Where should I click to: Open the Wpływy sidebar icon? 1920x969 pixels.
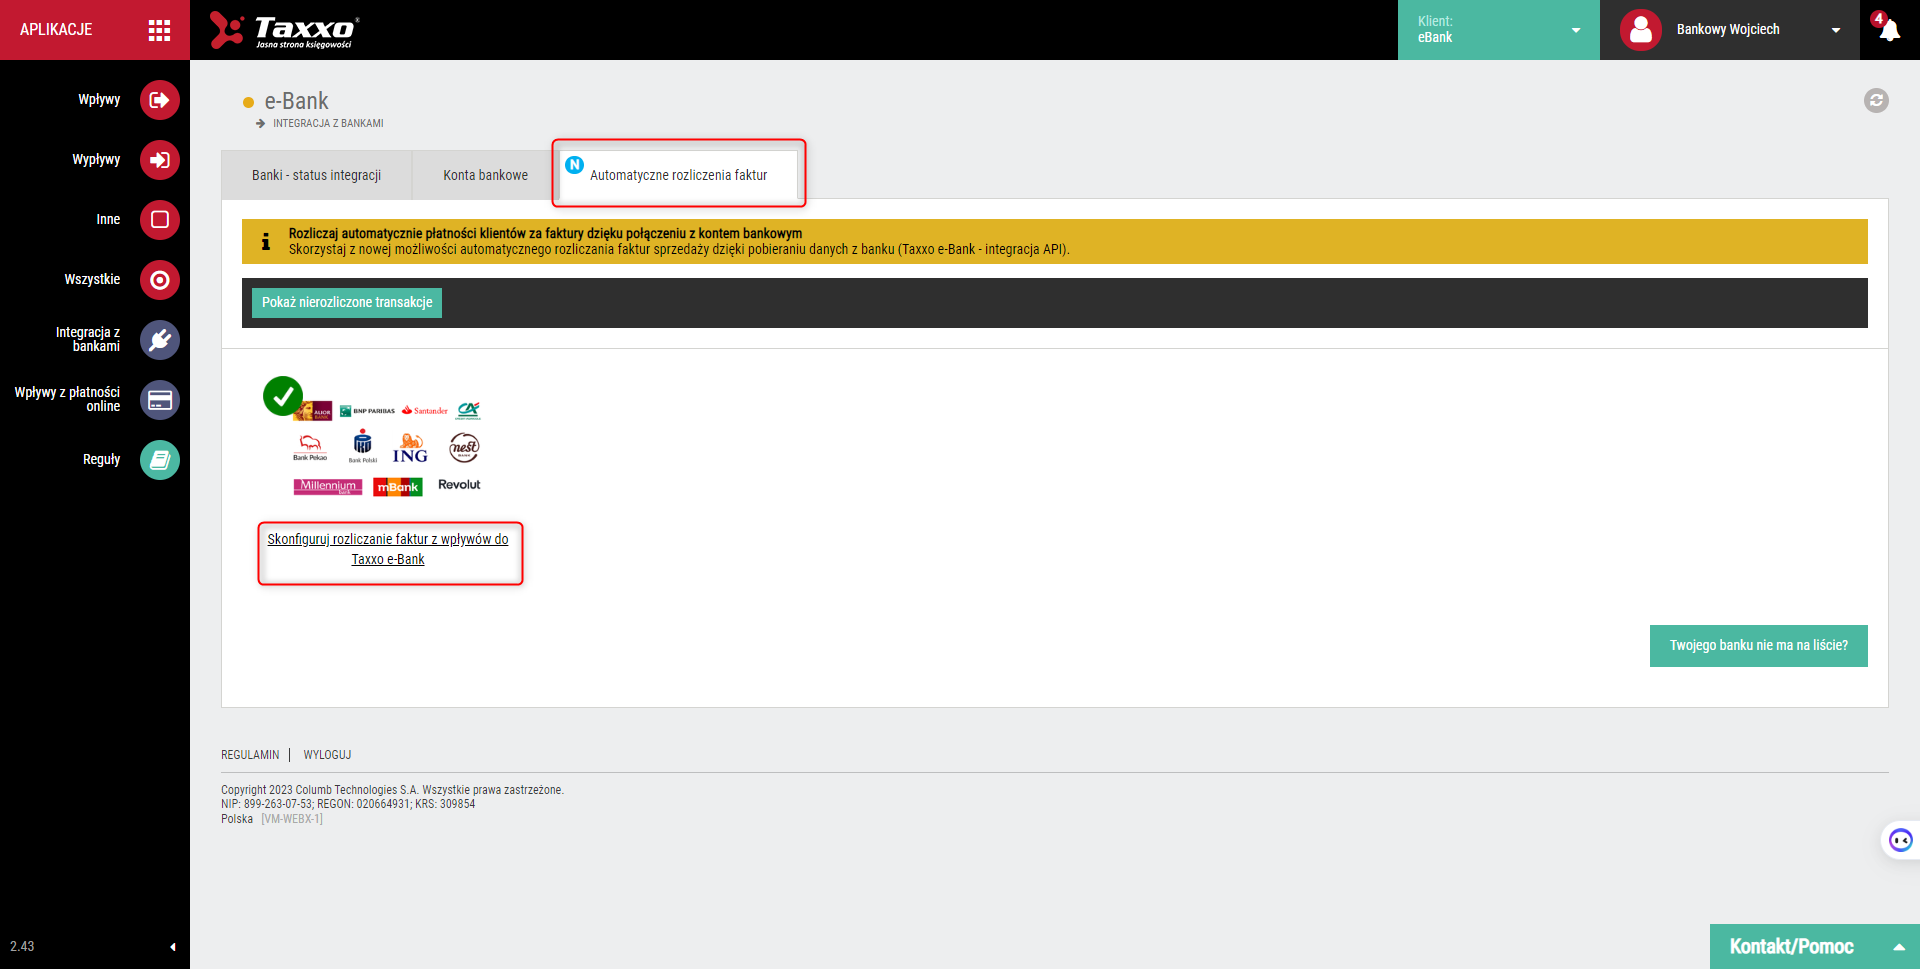coord(159,100)
